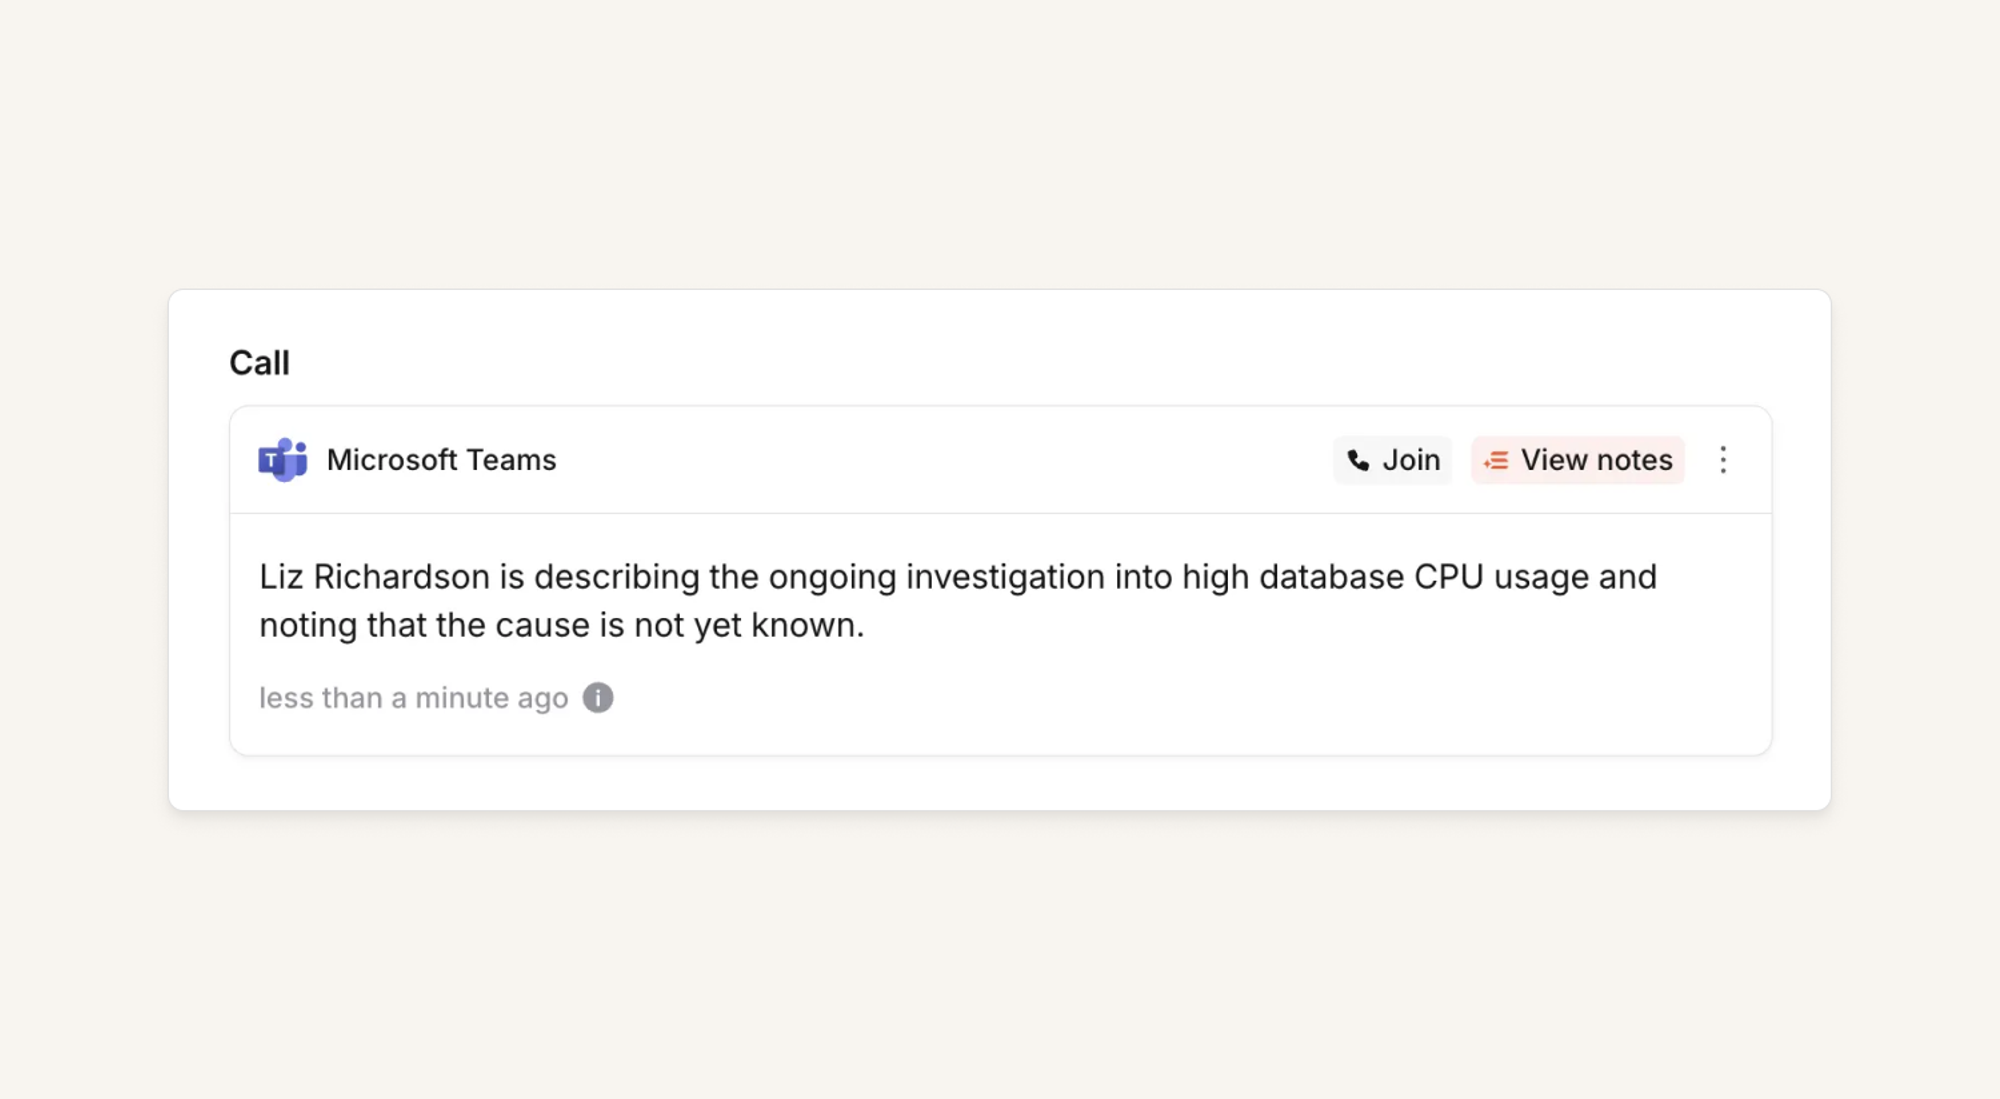Image resolution: width=2000 pixels, height=1099 pixels.
Task: Click the info icon beside the timestamp
Action: point(598,698)
